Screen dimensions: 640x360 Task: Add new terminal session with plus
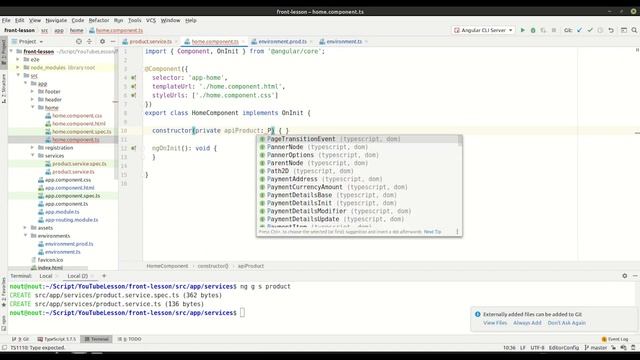click(104, 276)
